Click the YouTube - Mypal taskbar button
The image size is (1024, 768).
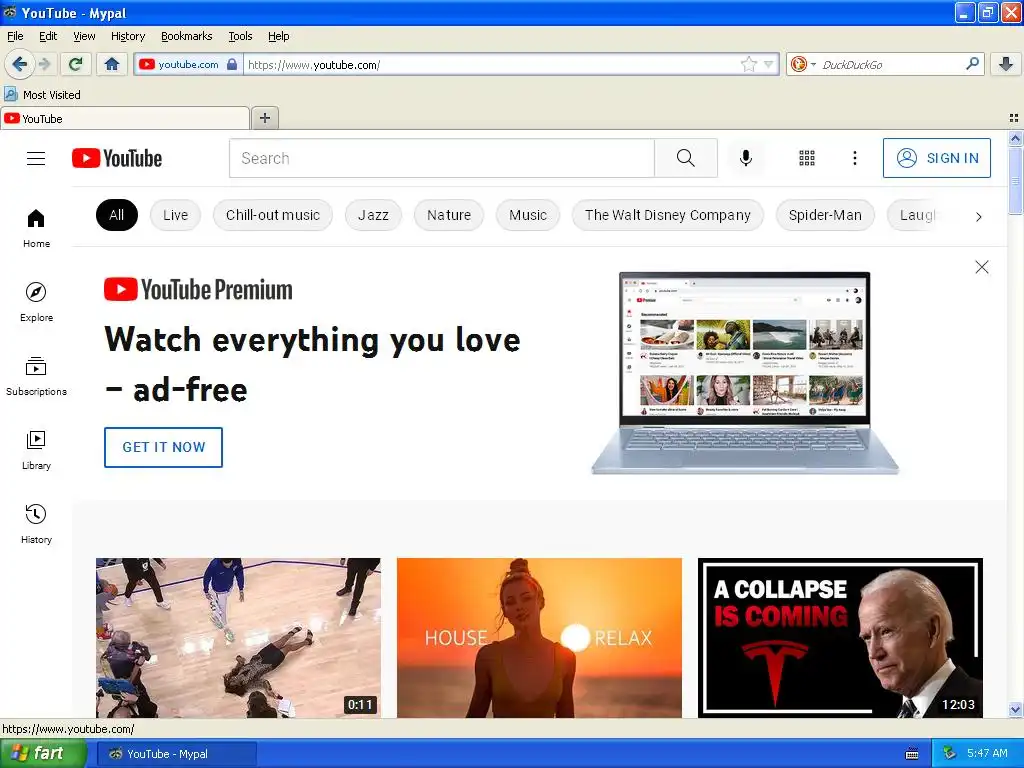(x=176, y=754)
